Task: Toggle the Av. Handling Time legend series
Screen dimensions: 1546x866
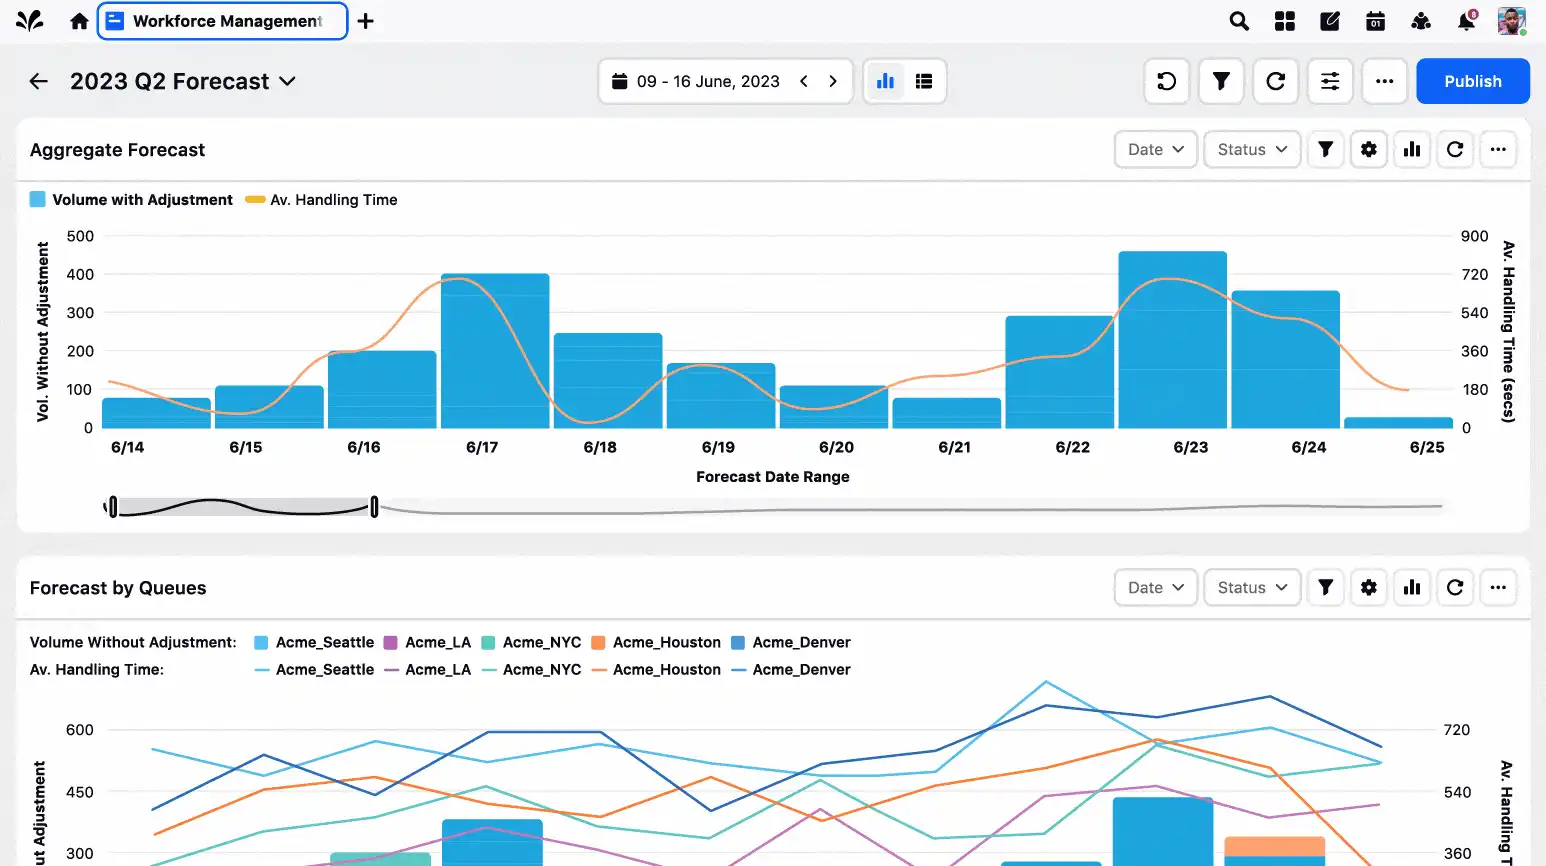Action: [x=321, y=200]
